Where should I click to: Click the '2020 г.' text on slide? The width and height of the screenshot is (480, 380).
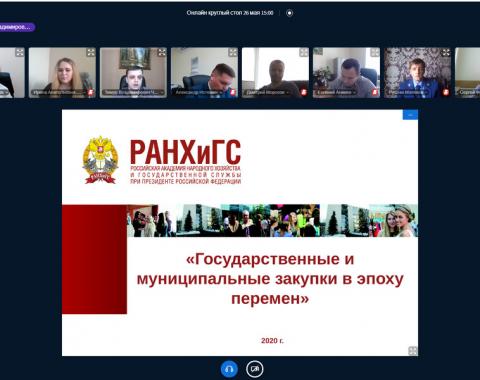pos(272,340)
